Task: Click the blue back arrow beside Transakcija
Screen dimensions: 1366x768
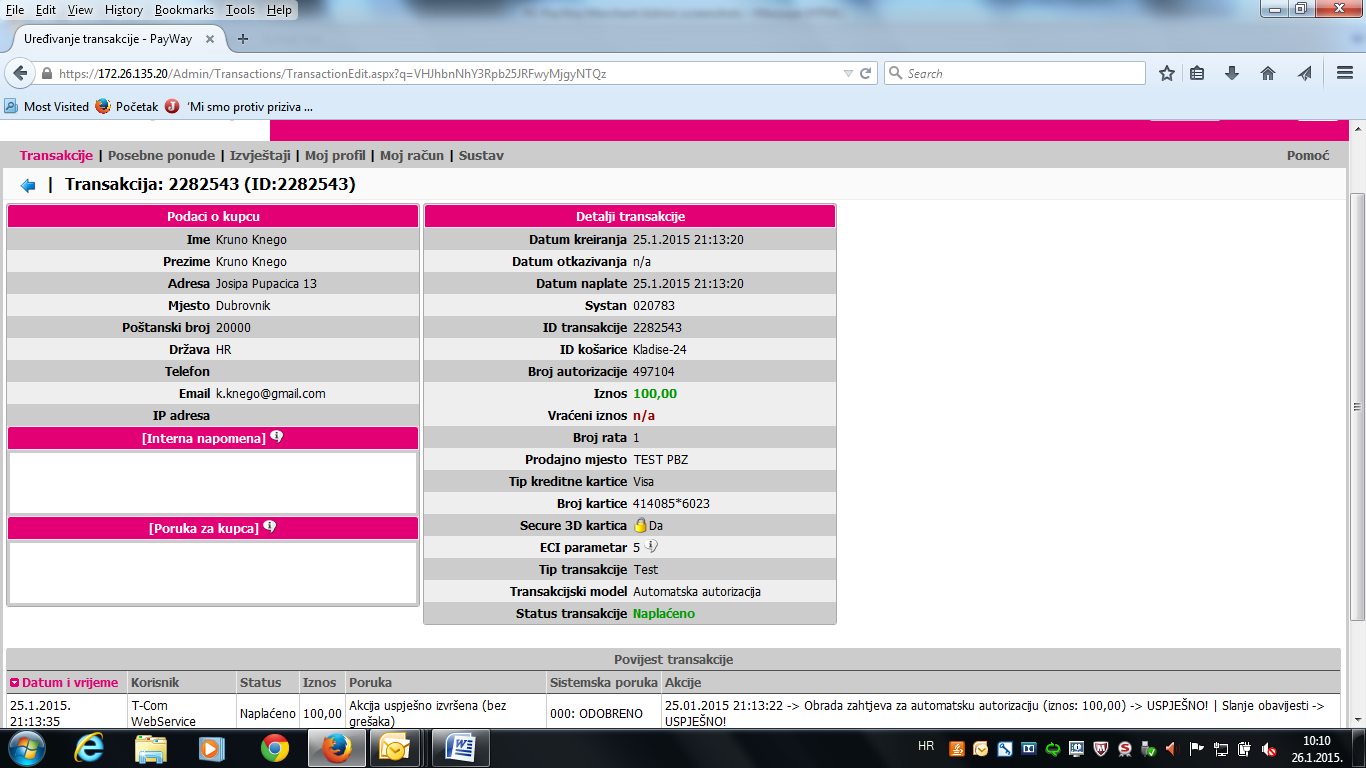Action: [x=28, y=185]
